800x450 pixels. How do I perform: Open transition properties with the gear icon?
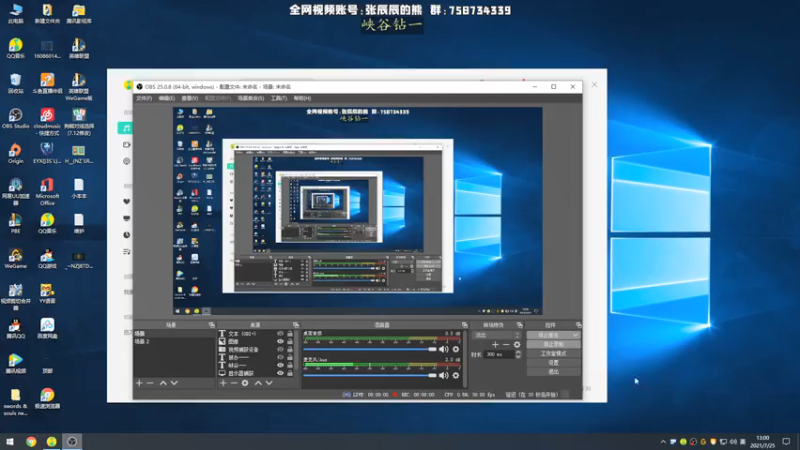point(517,345)
